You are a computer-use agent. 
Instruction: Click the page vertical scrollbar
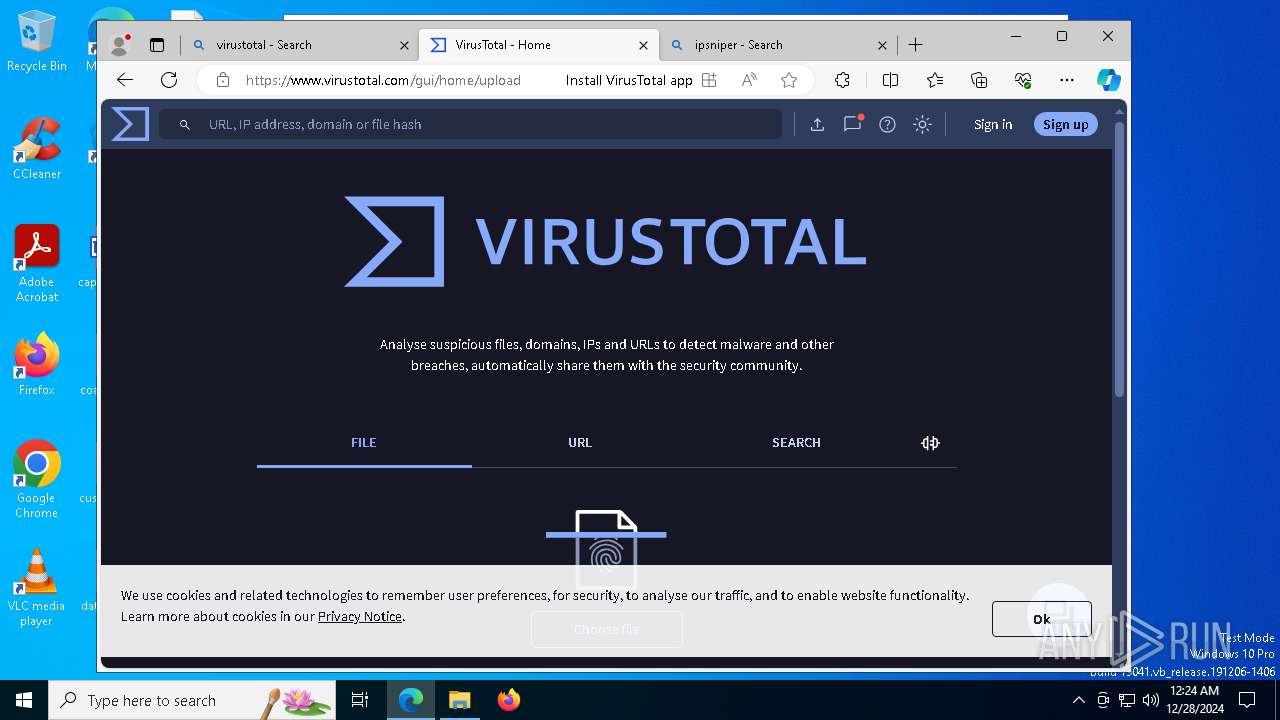click(1119, 260)
